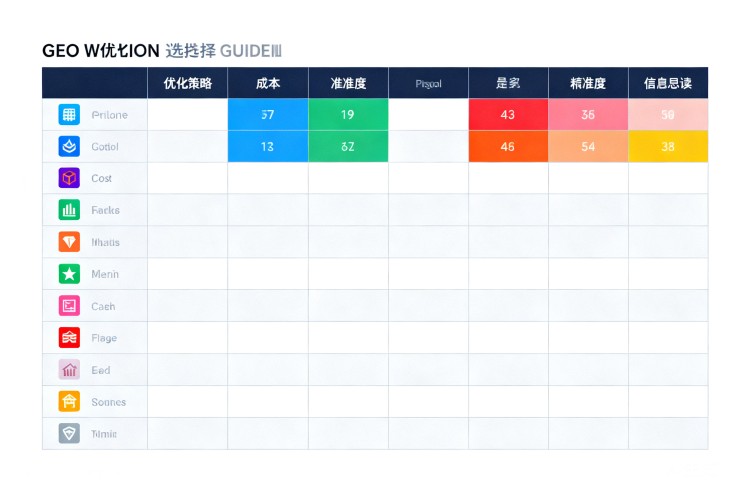Click the yellow cell with value 38
This screenshot has height=500, width=750.
coord(668,146)
